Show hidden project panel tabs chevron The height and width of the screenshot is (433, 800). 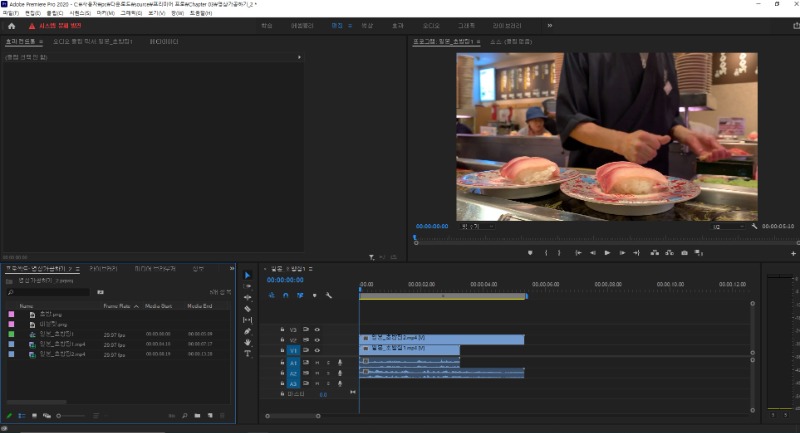[232, 268]
